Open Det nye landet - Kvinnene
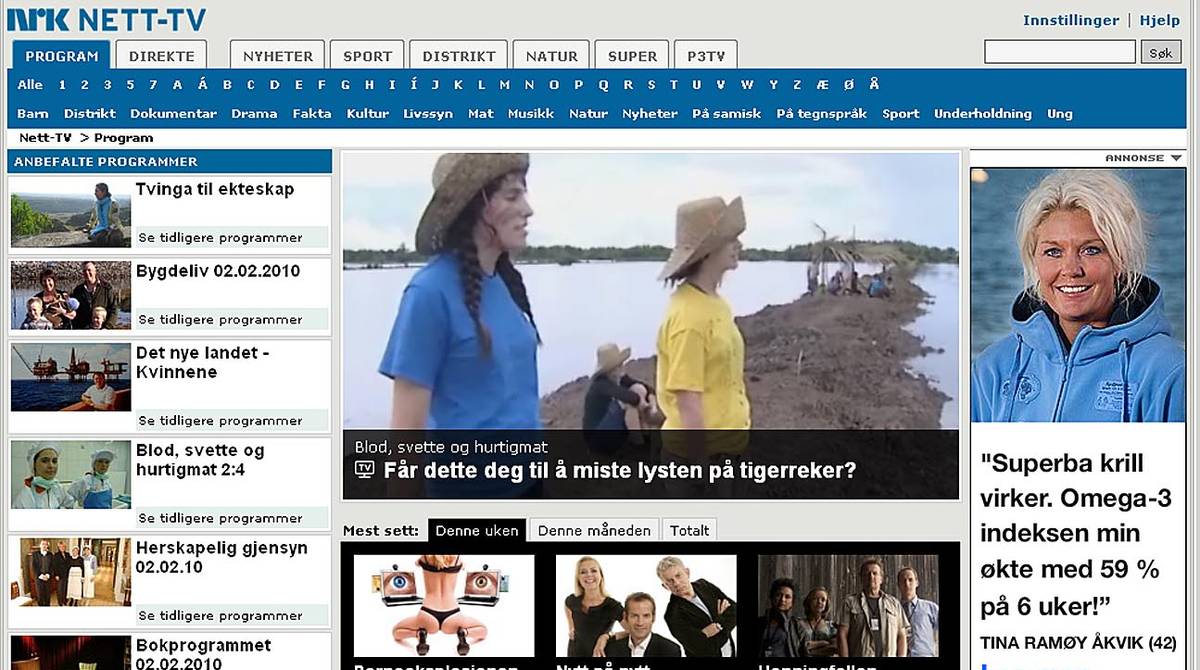The image size is (1200, 670). [203, 362]
